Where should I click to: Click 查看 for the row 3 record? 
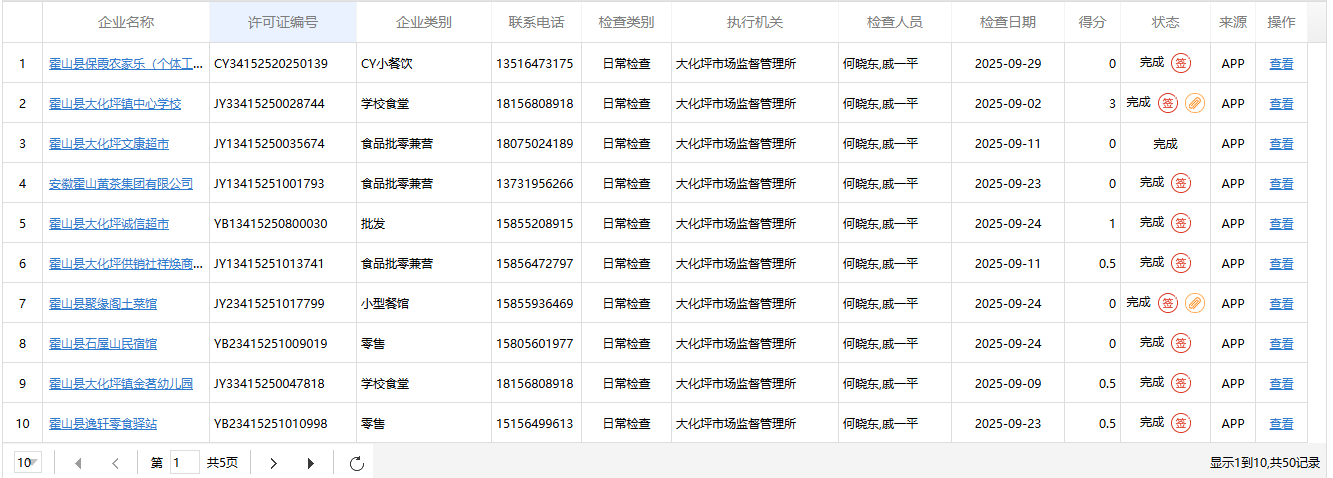[x=1281, y=144]
